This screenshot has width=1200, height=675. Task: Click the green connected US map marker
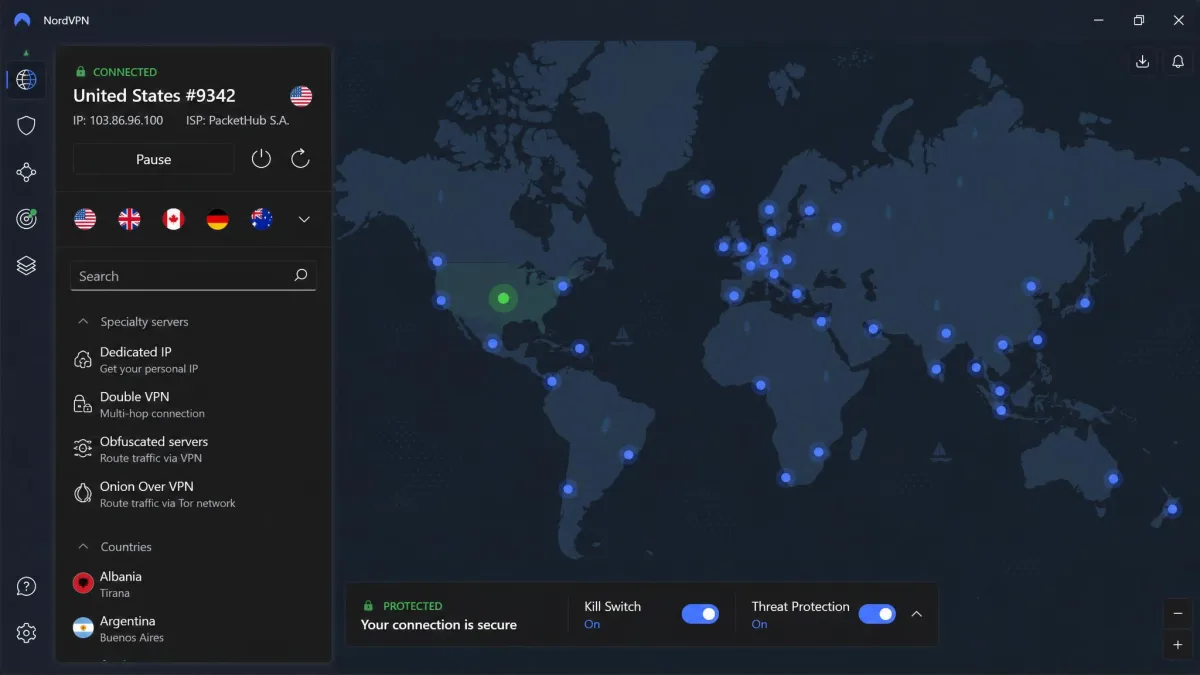503,298
